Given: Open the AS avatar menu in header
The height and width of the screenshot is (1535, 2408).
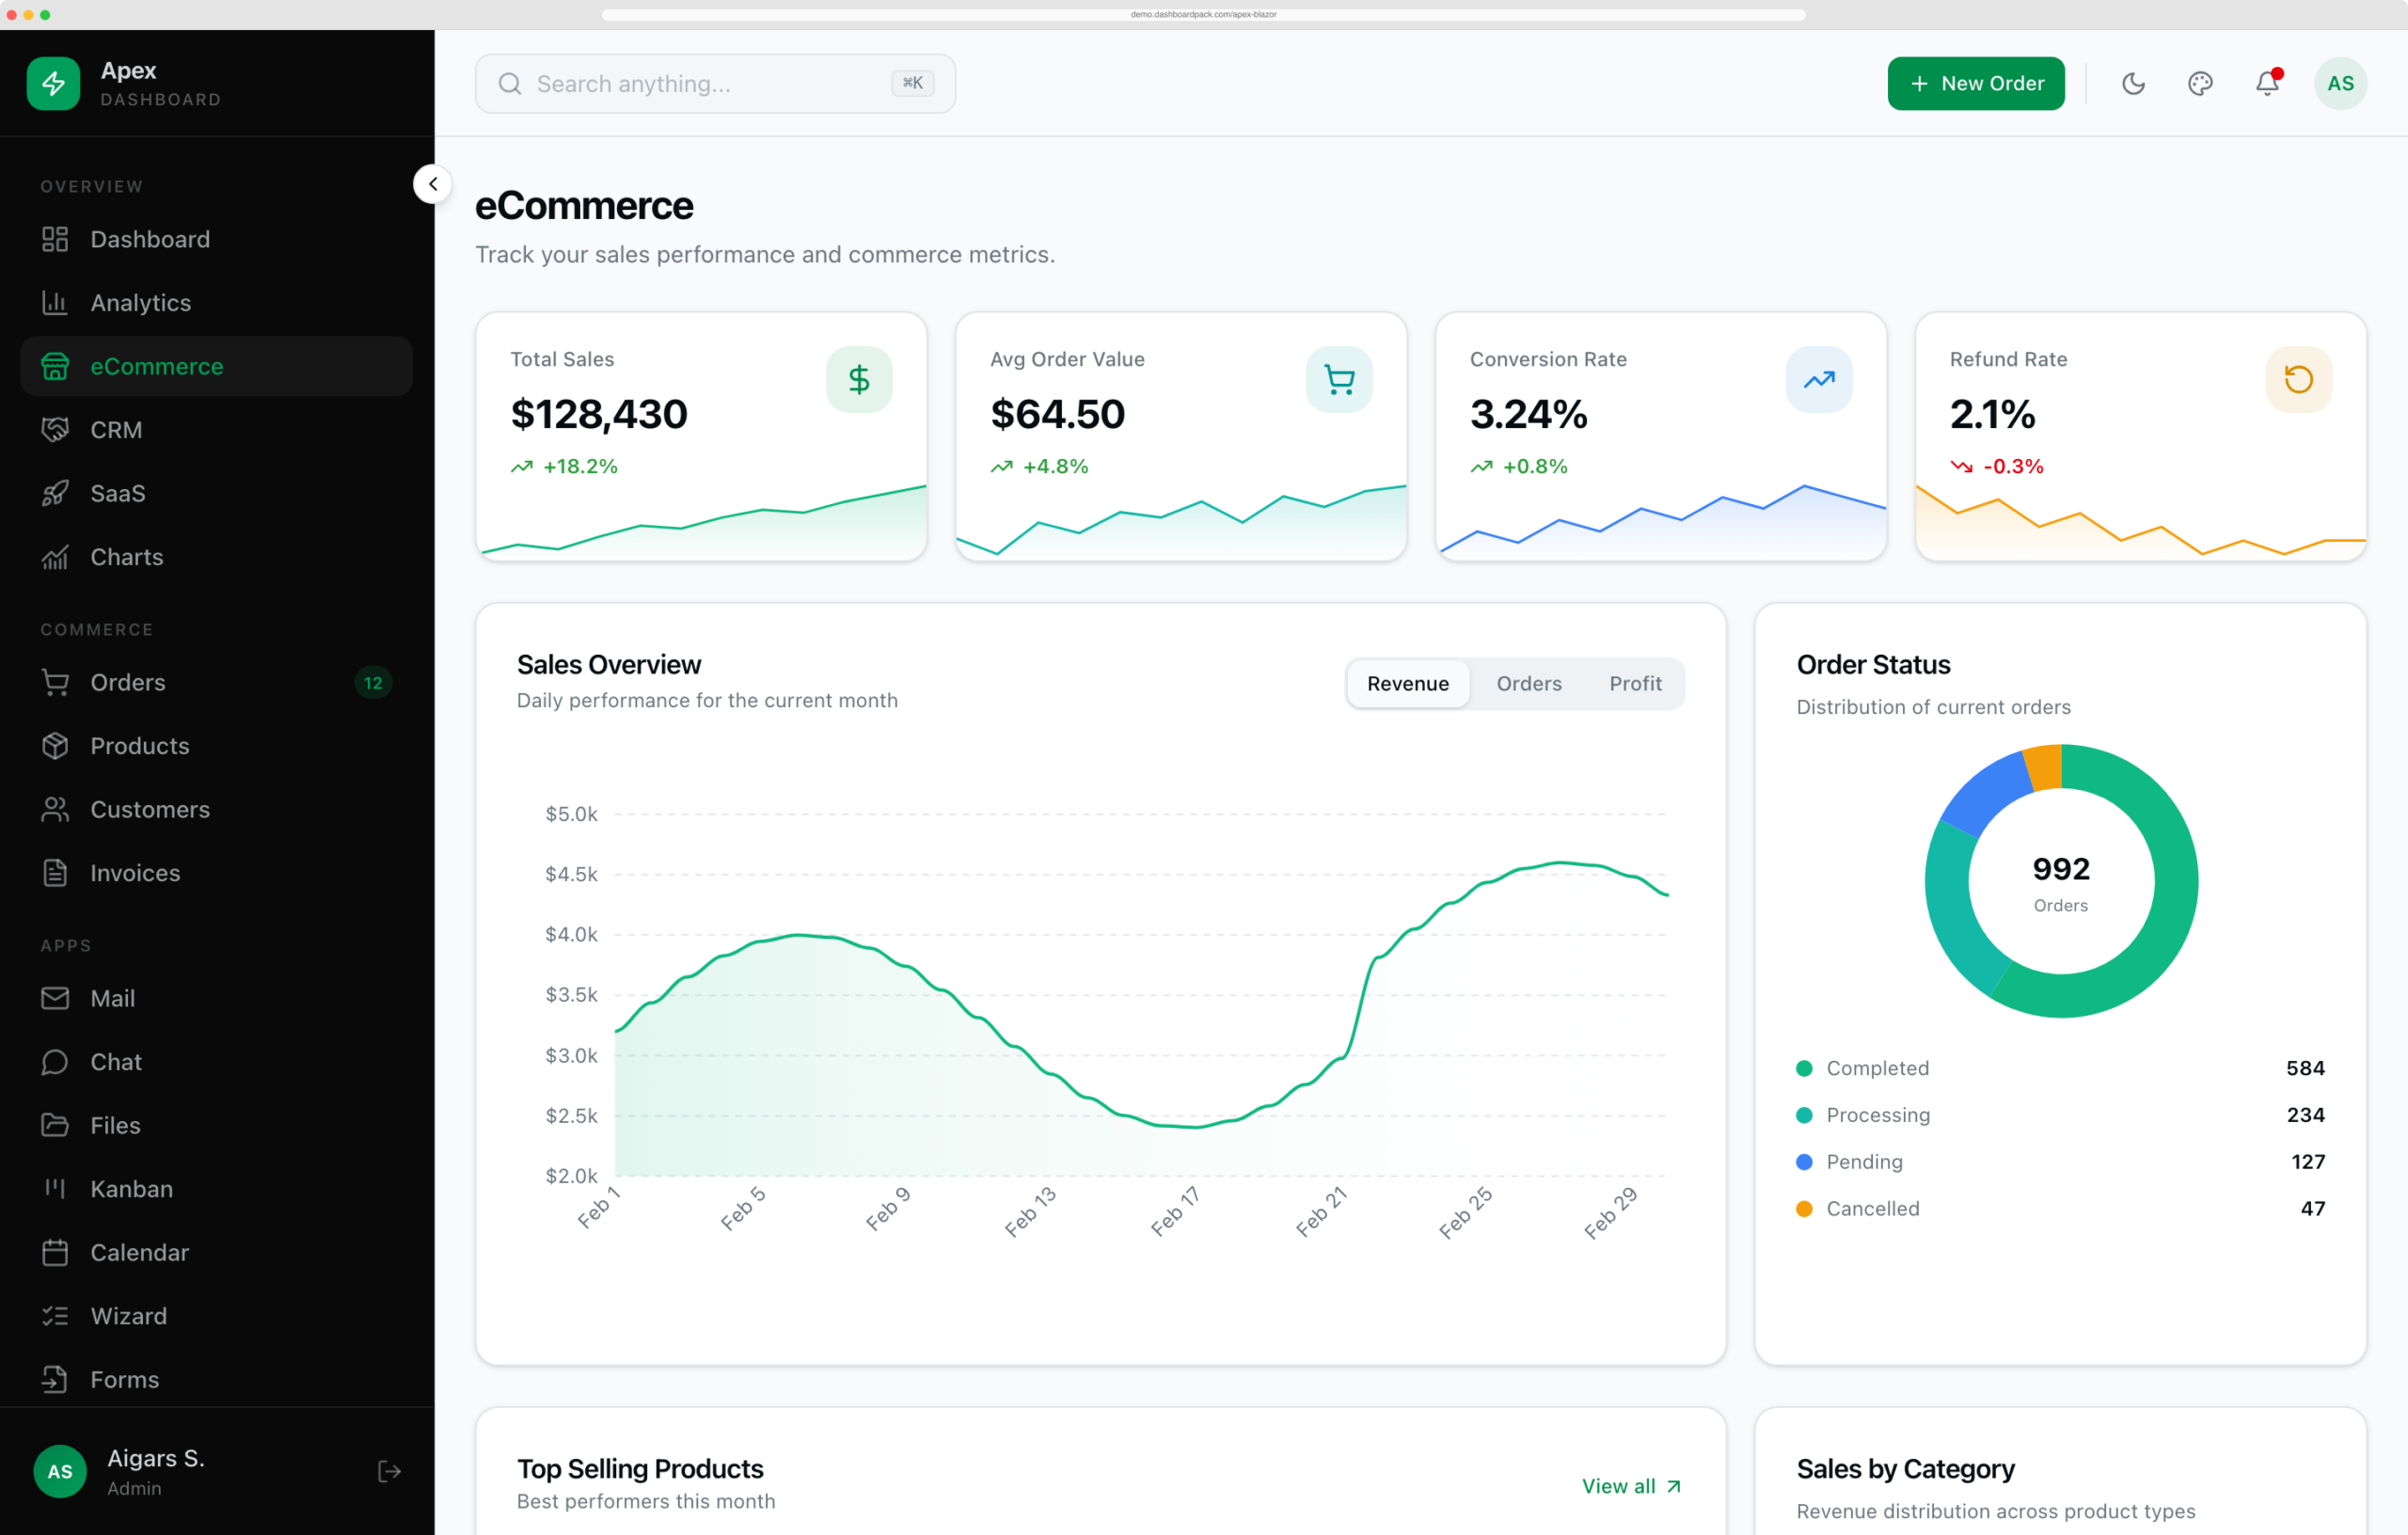Looking at the screenshot, I should pos(2340,83).
